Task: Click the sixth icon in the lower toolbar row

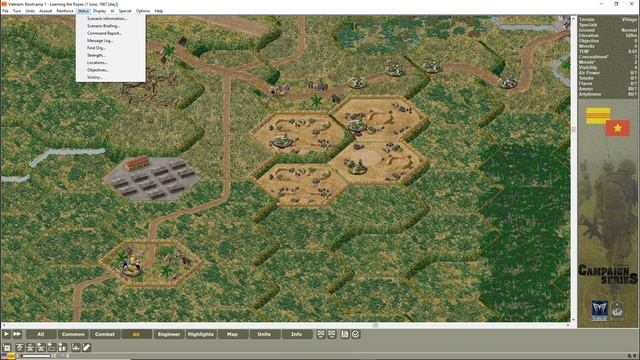Action: point(62,348)
